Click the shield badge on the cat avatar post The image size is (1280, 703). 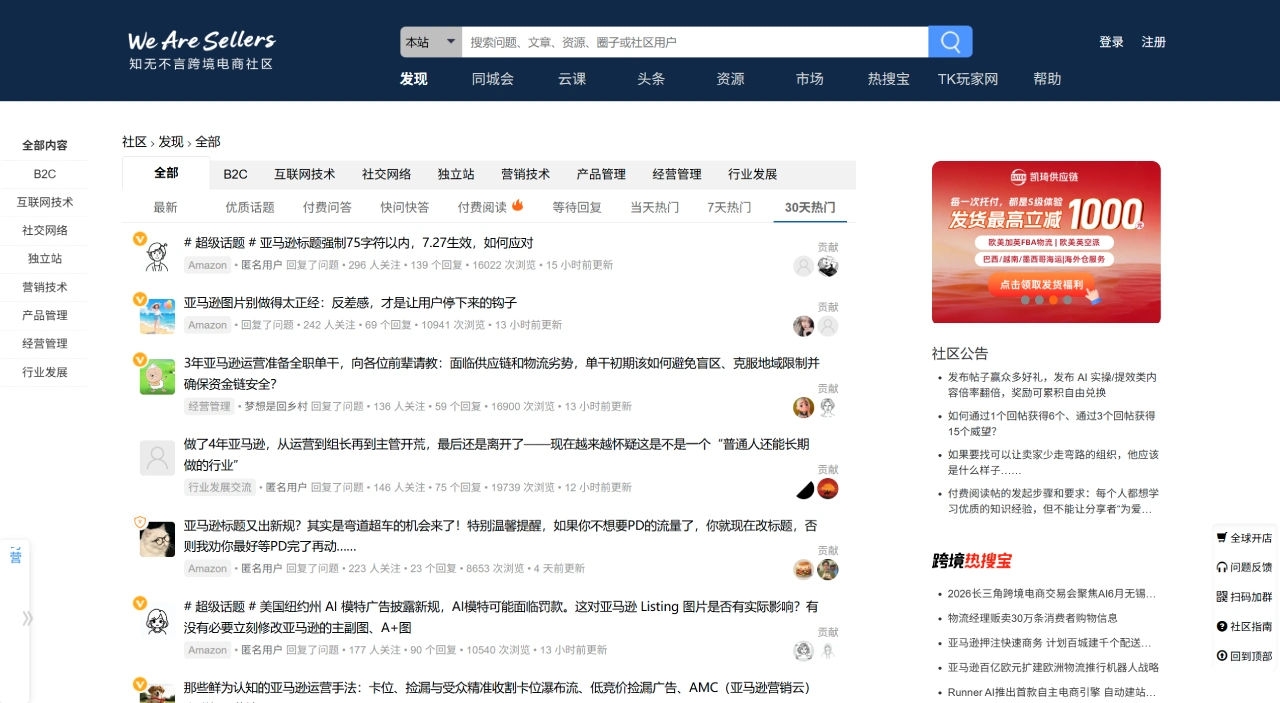click(x=140, y=522)
